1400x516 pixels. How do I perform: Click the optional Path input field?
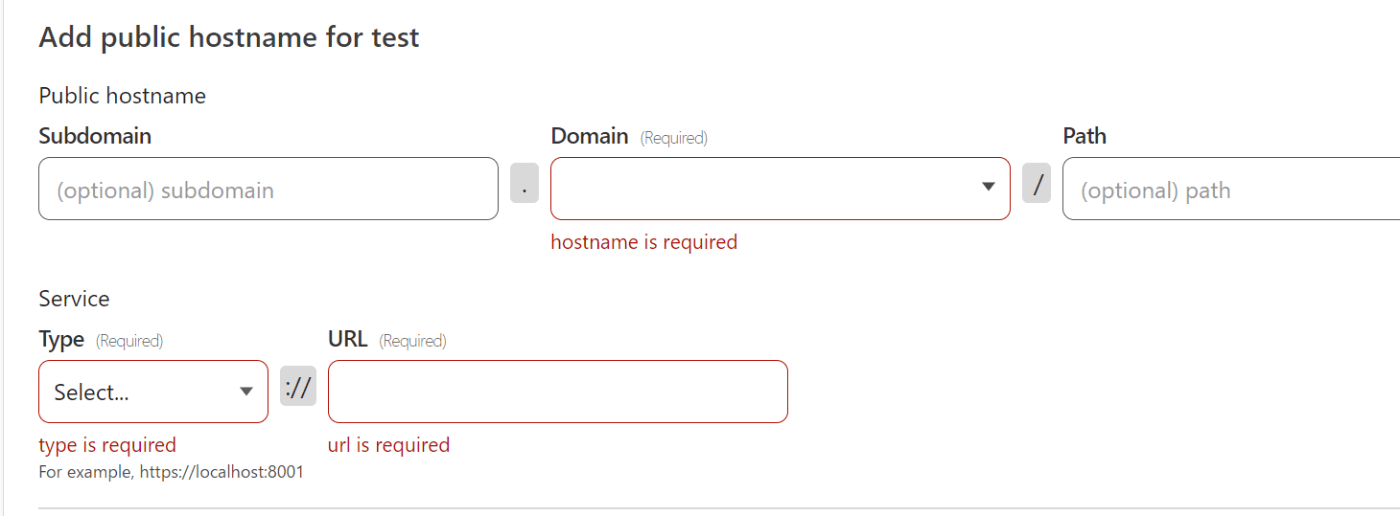click(1230, 189)
